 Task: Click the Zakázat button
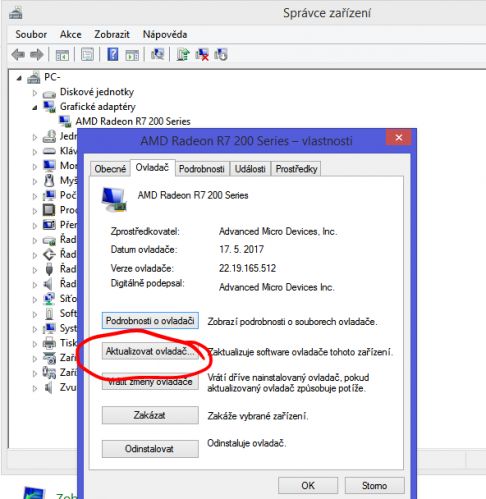point(150,415)
